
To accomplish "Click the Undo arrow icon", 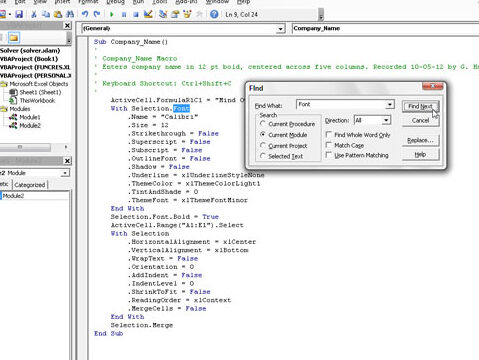I will [x=85, y=14].
